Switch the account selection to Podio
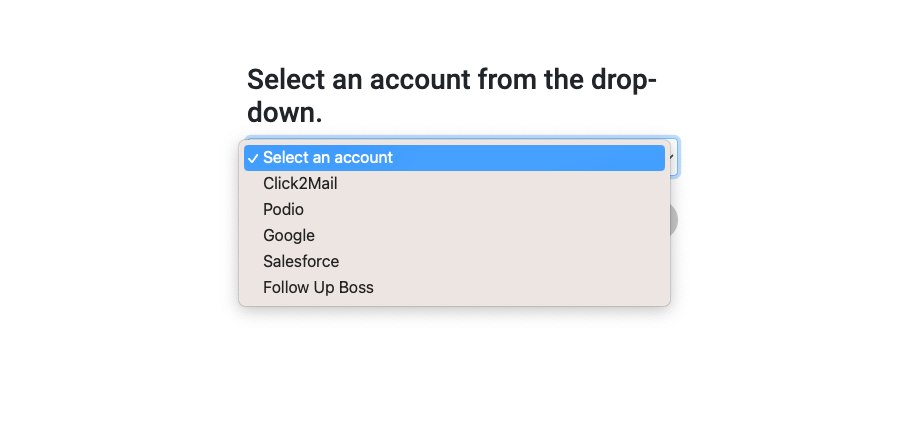Screen dimensions: 917x443 (x=283, y=210)
